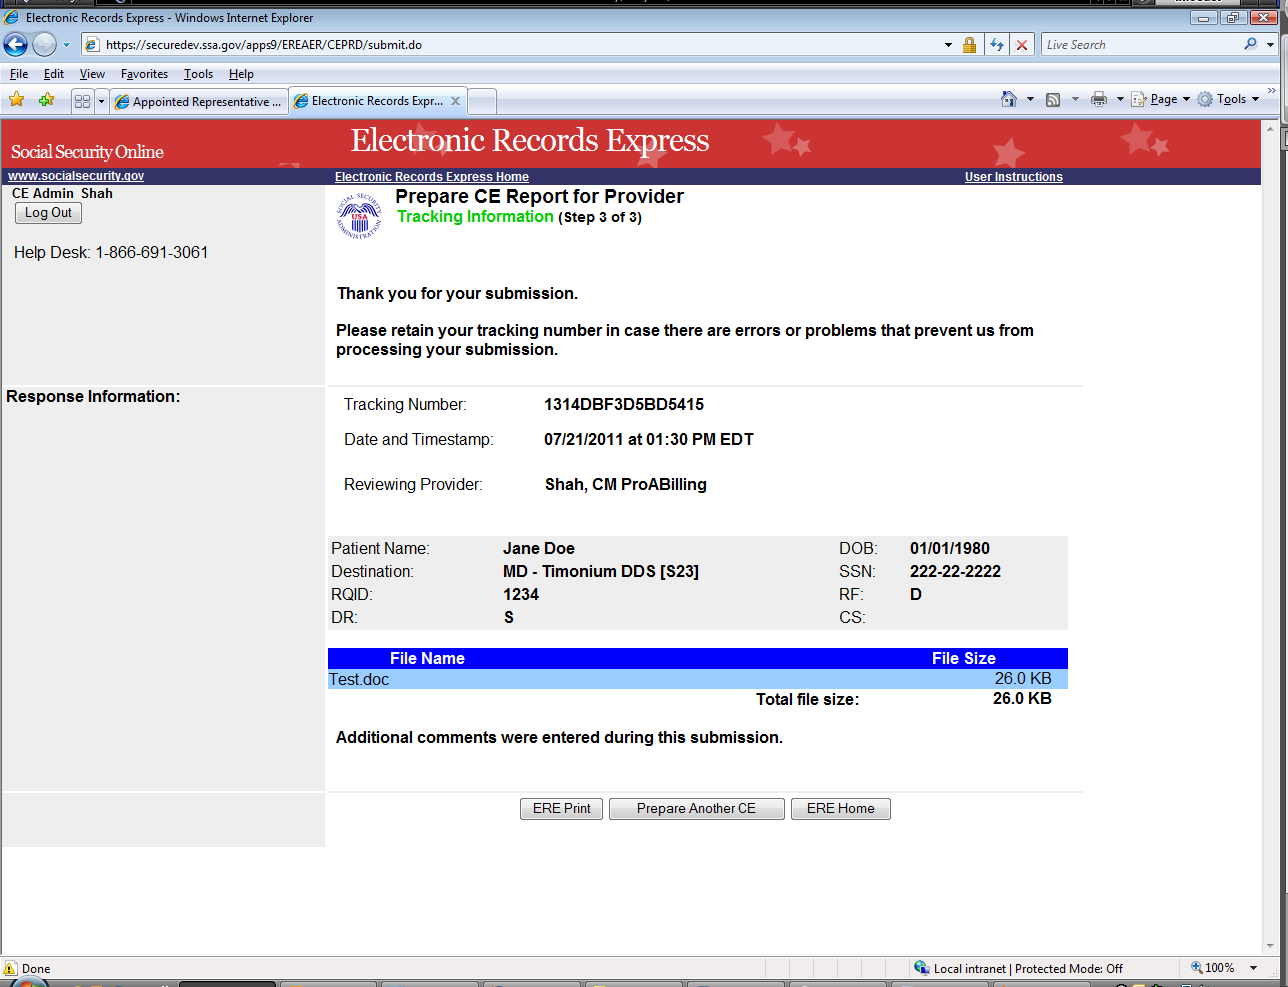Open the View menu
The image size is (1288, 987).
pyautogui.click(x=92, y=74)
